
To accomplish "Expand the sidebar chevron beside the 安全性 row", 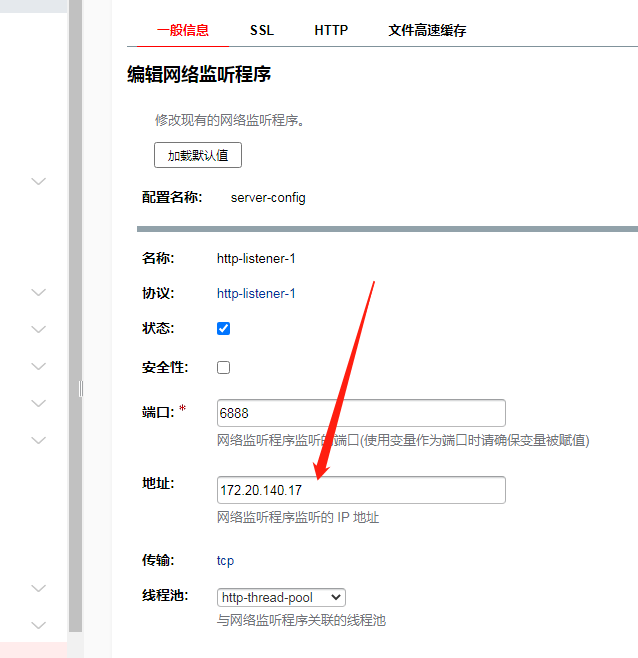I will [x=39, y=366].
